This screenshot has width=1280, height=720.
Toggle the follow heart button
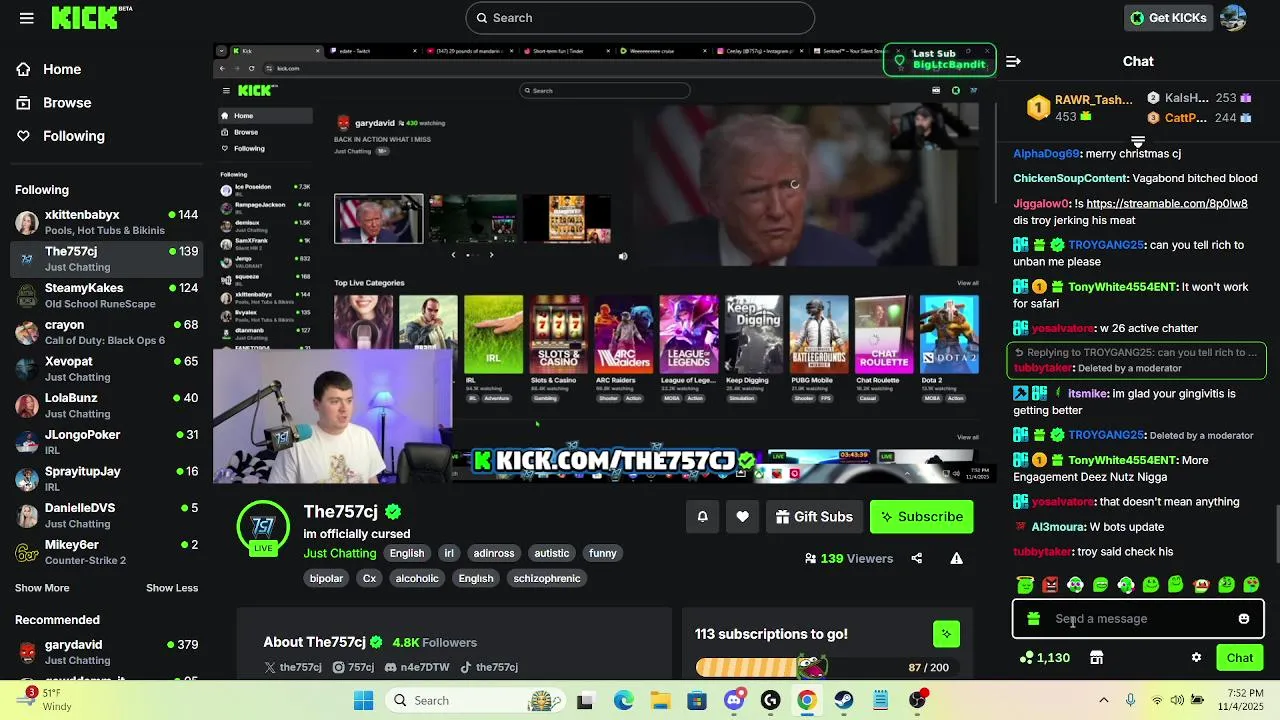[742, 517]
